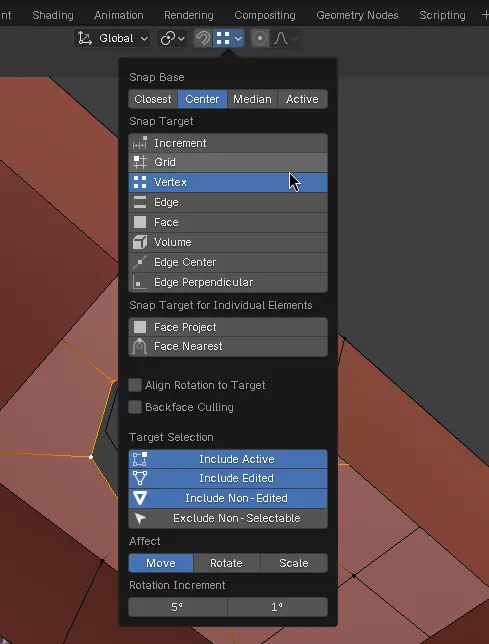
Task: Select the Edge Center snap target
Action: pyautogui.click(x=228, y=262)
